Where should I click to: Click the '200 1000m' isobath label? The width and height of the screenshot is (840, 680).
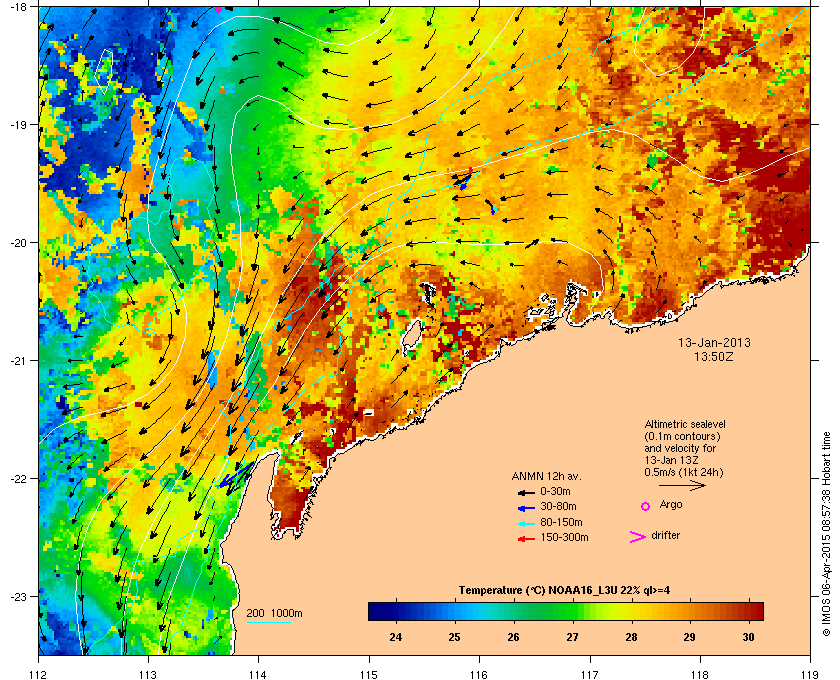click(x=274, y=613)
